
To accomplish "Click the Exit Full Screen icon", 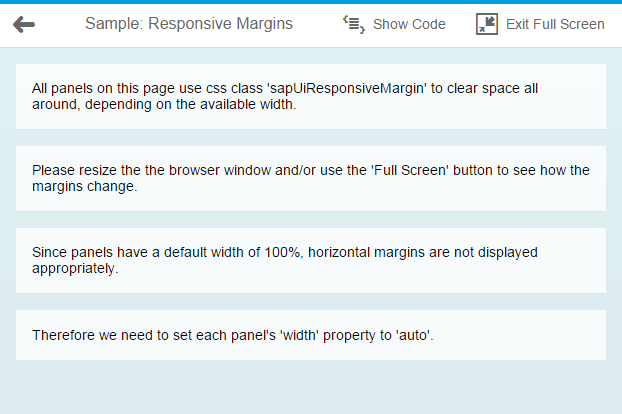I will click(x=487, y=24).
